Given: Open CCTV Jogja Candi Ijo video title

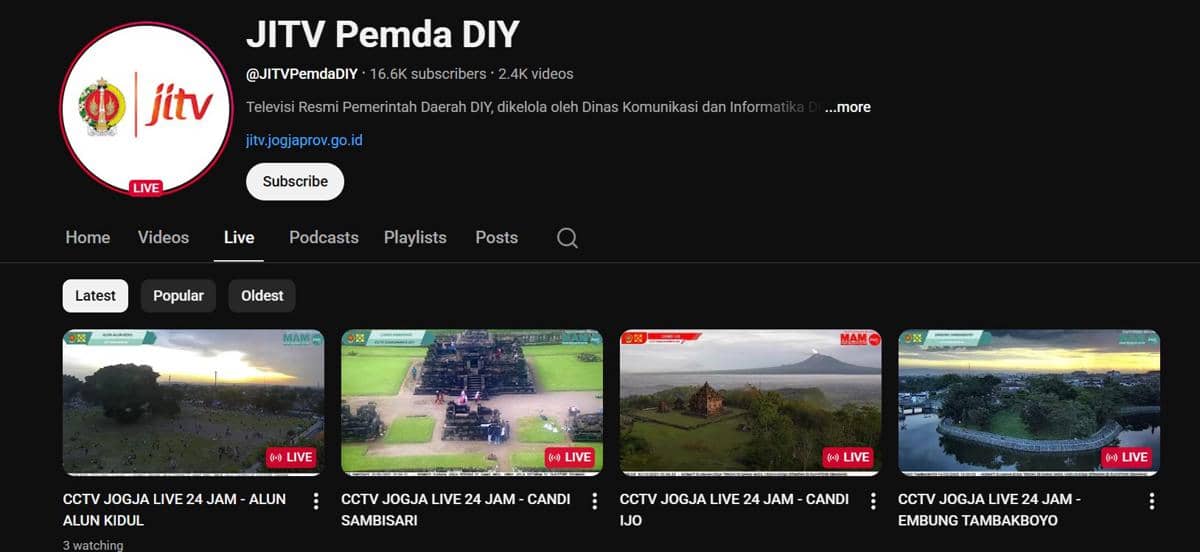Looking at the screenshot, I should tap(734, 509).
